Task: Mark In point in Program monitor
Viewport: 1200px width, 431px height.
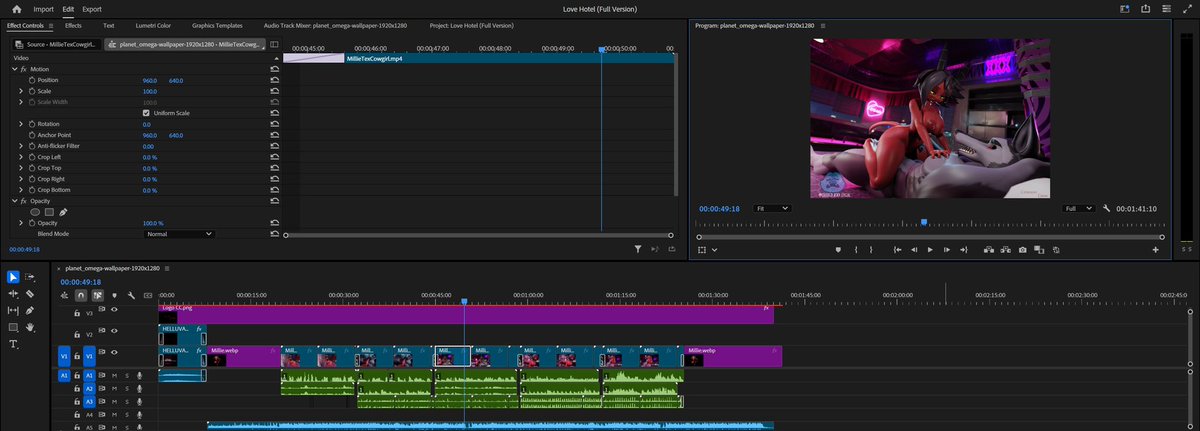Action: (x=854, y=249)
